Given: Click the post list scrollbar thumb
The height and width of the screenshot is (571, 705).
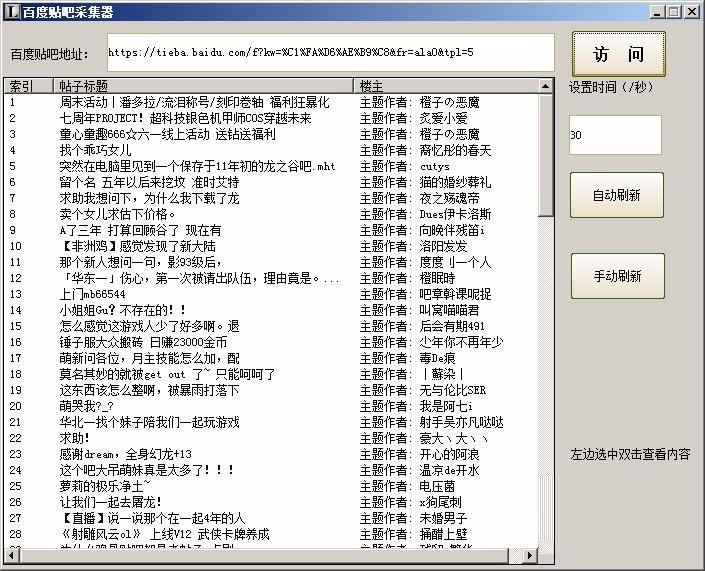Looking at the screenshot, I should [546, 150].
